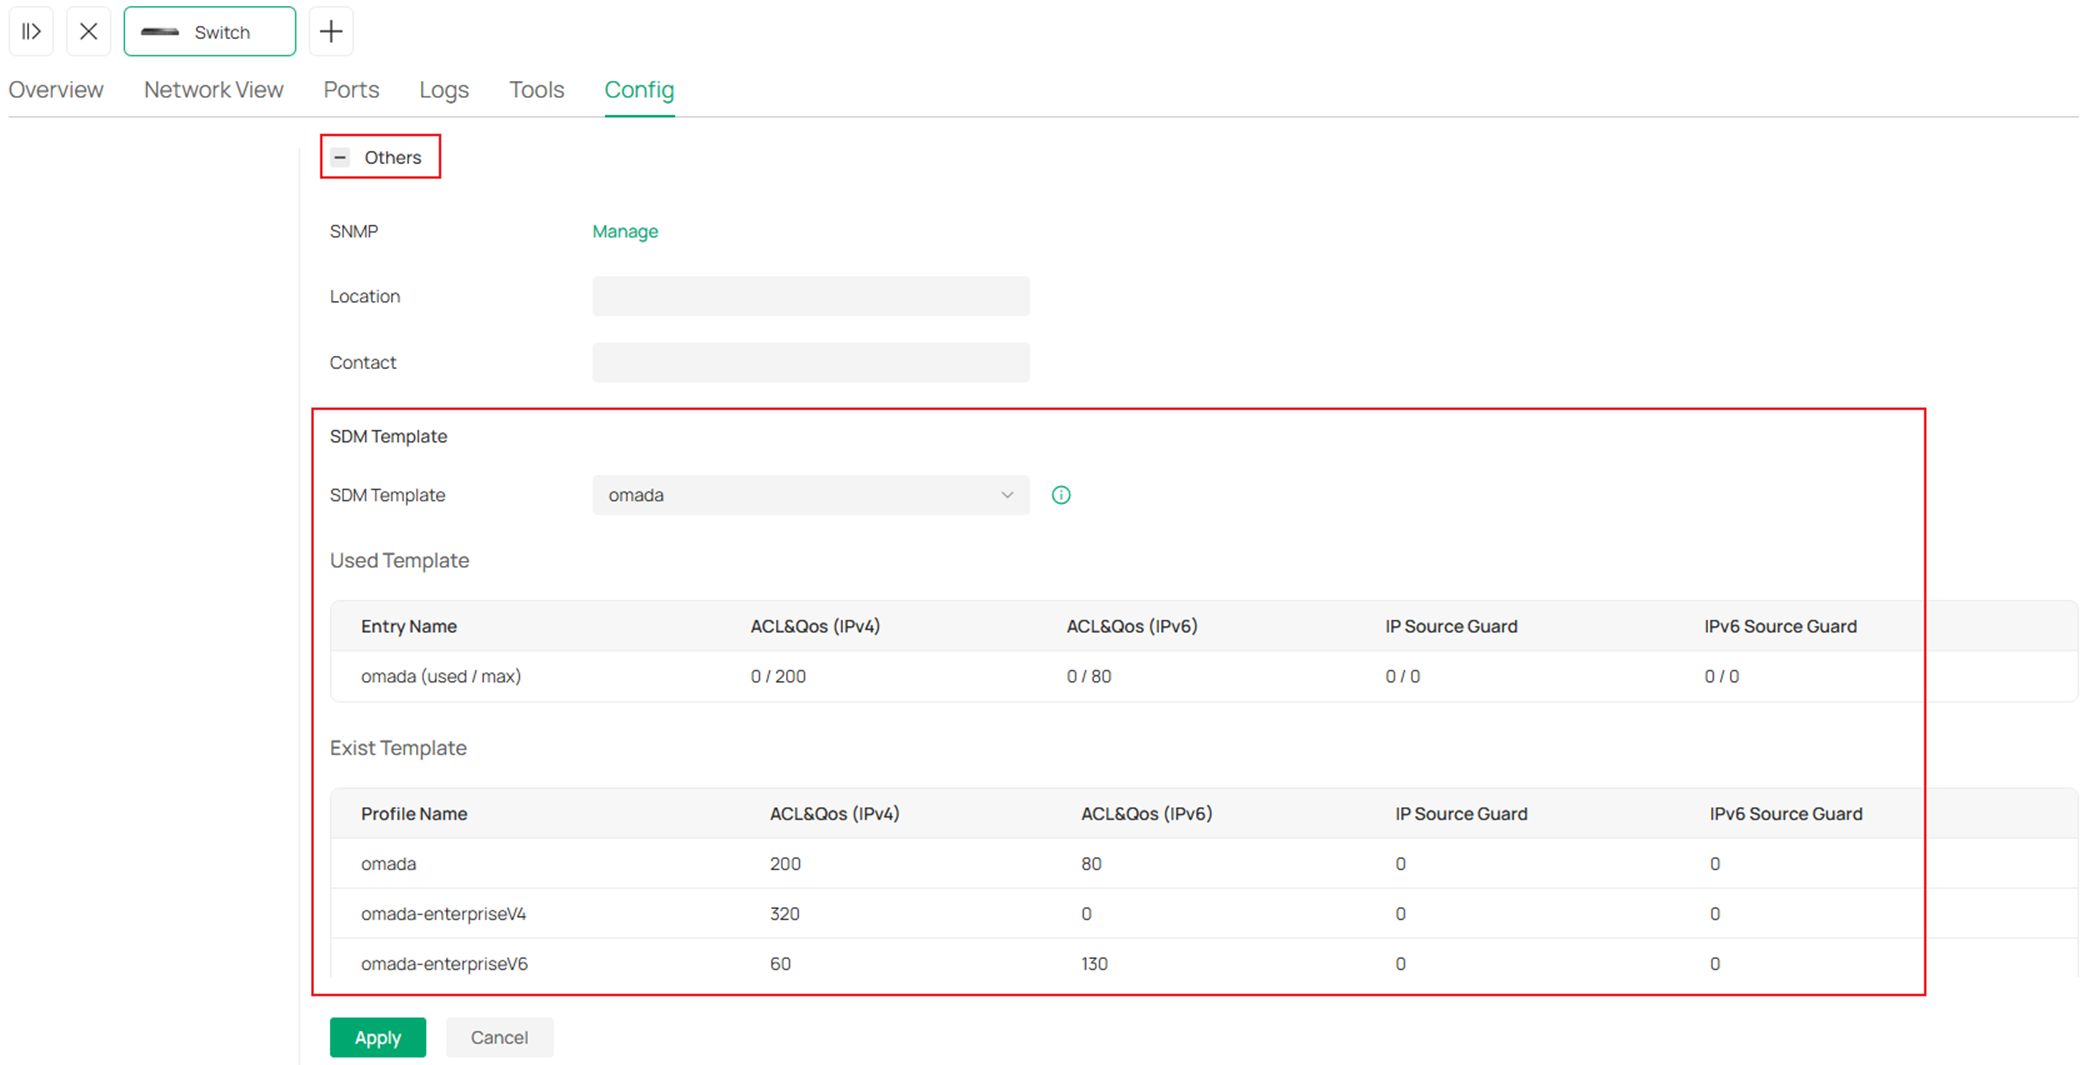Collapse the Others section with the minus control
The image size is (2089, 1065).
tap(340, 157)
